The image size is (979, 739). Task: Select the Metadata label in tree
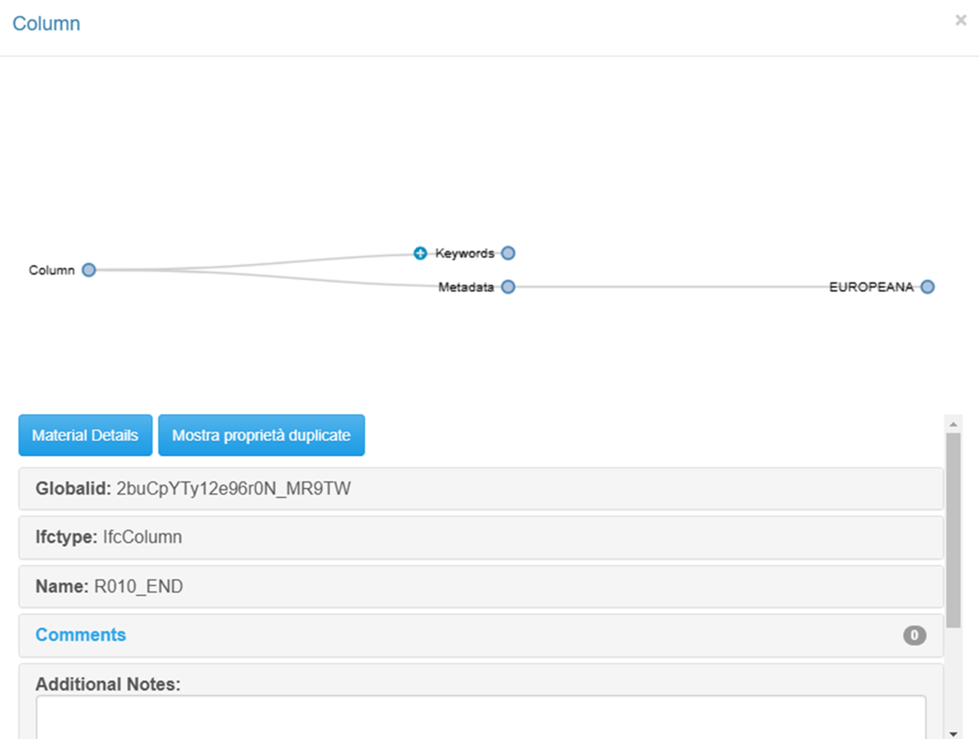click(466, 287)
